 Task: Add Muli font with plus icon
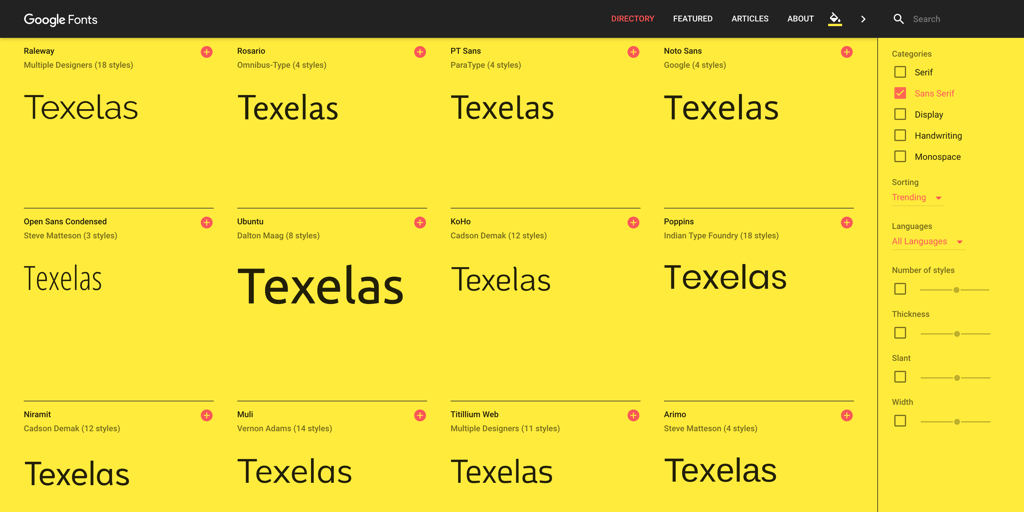pos(420,415)
